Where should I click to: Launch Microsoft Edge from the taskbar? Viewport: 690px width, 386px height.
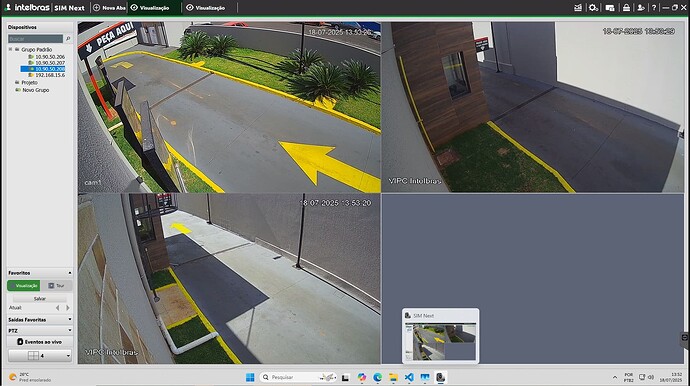point(378,377)
